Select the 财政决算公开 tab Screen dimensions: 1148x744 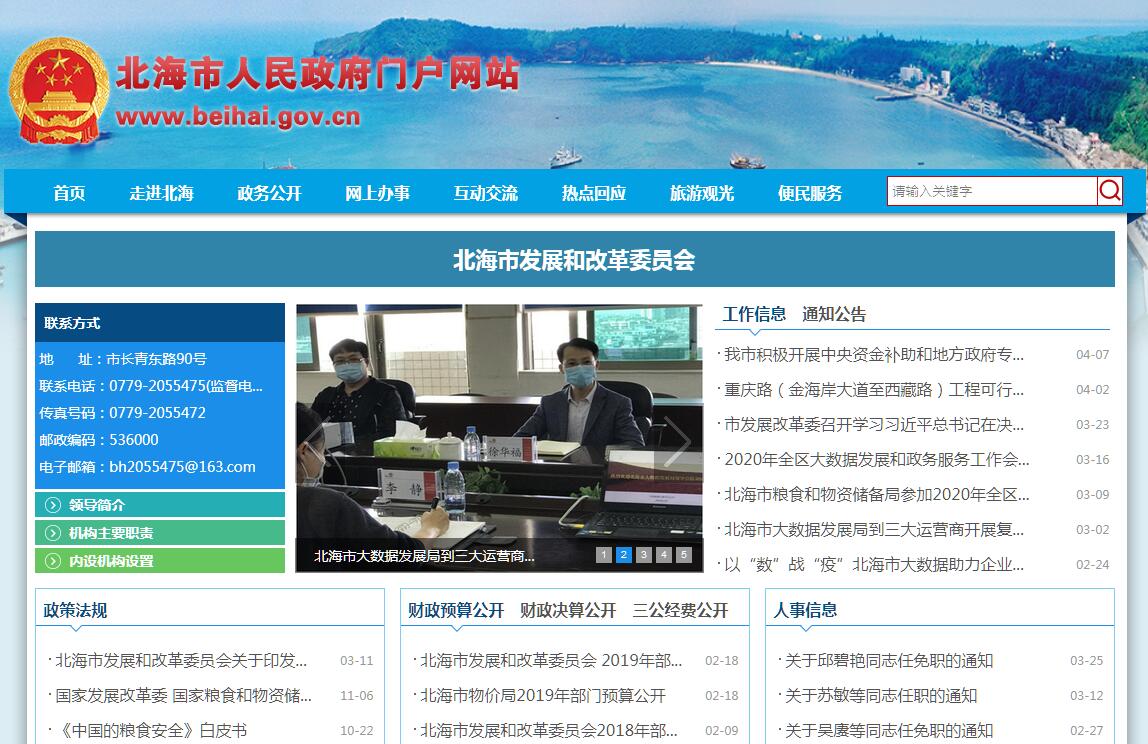pyautogui.click(x=568, y=610)
